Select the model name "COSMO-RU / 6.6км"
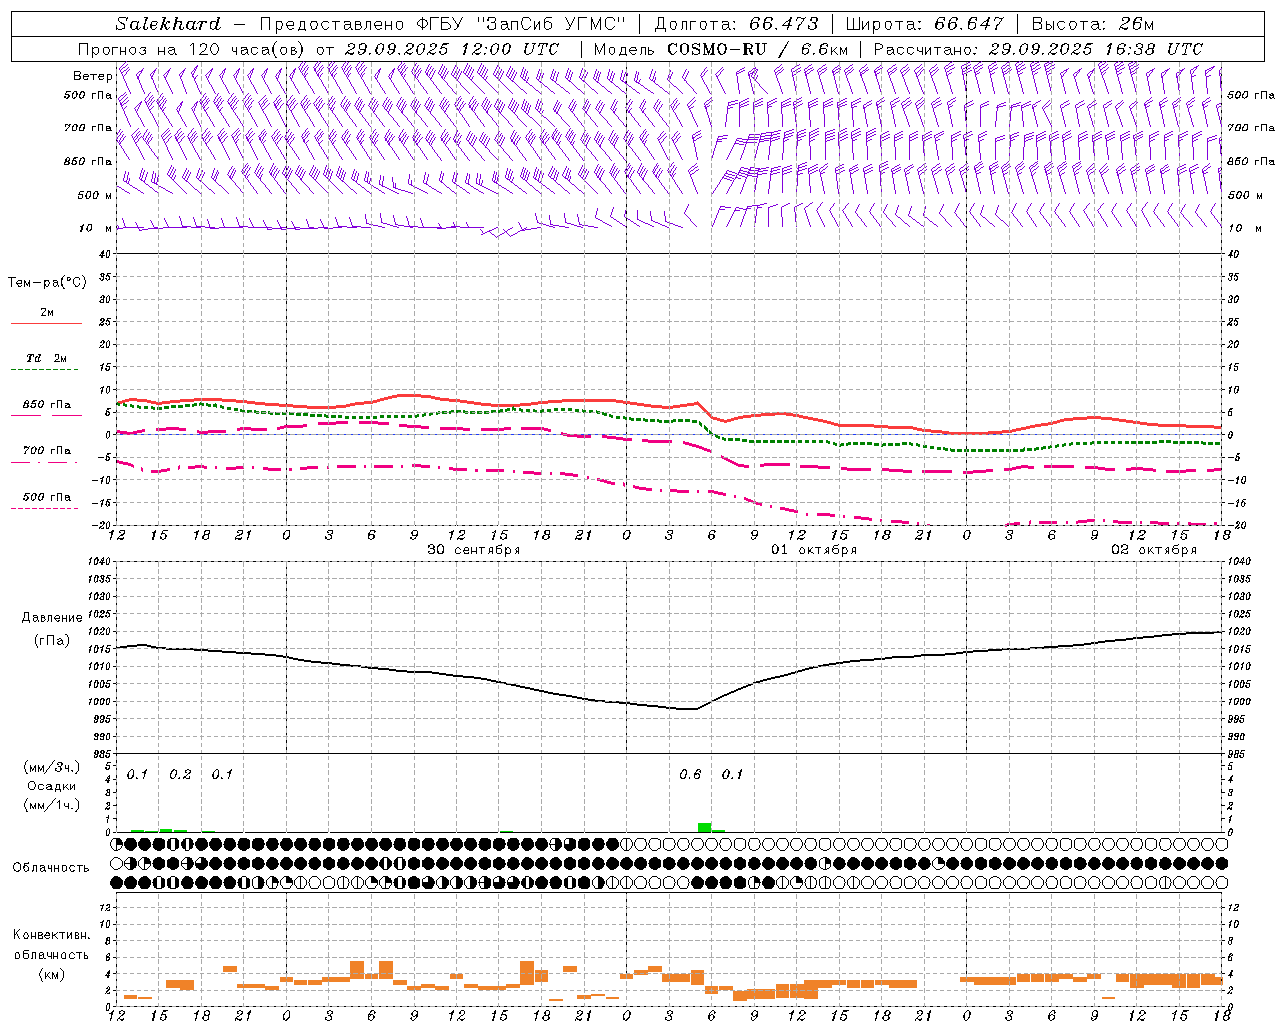 pos(757,49)
